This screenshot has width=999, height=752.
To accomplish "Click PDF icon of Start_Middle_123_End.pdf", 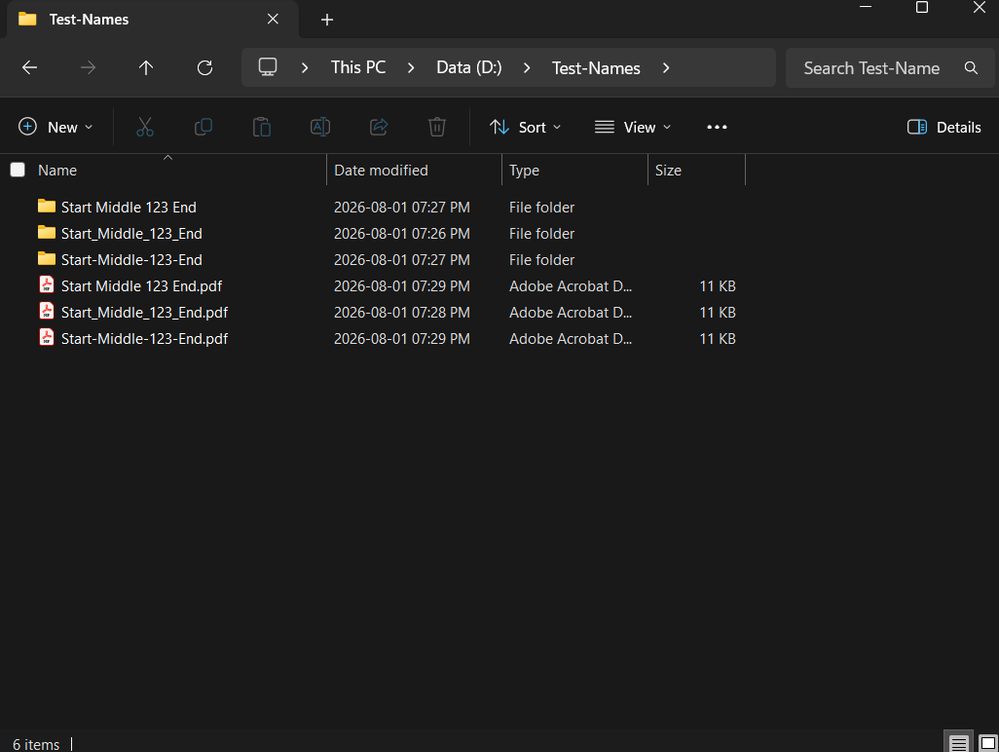I will [47, 310].
